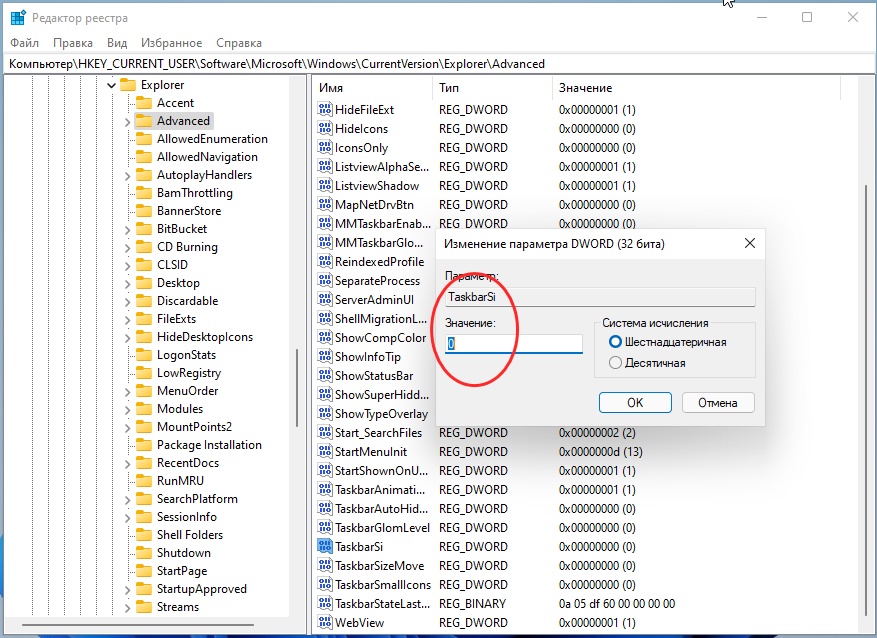Click the Start_SearchFiles value icon

[324, 432]
